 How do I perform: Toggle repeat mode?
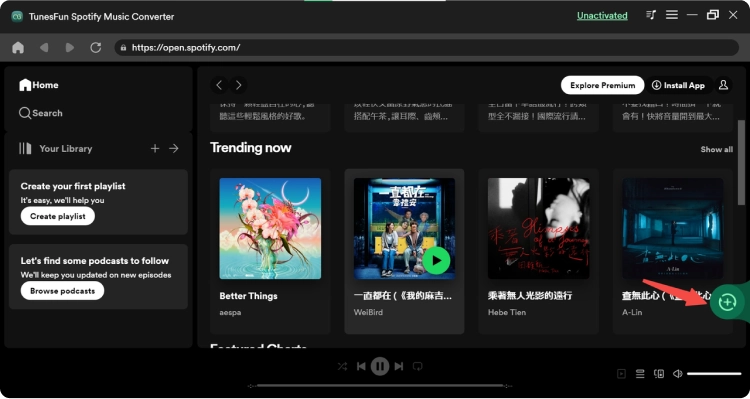pyautogui.click(x=418, y=366)
